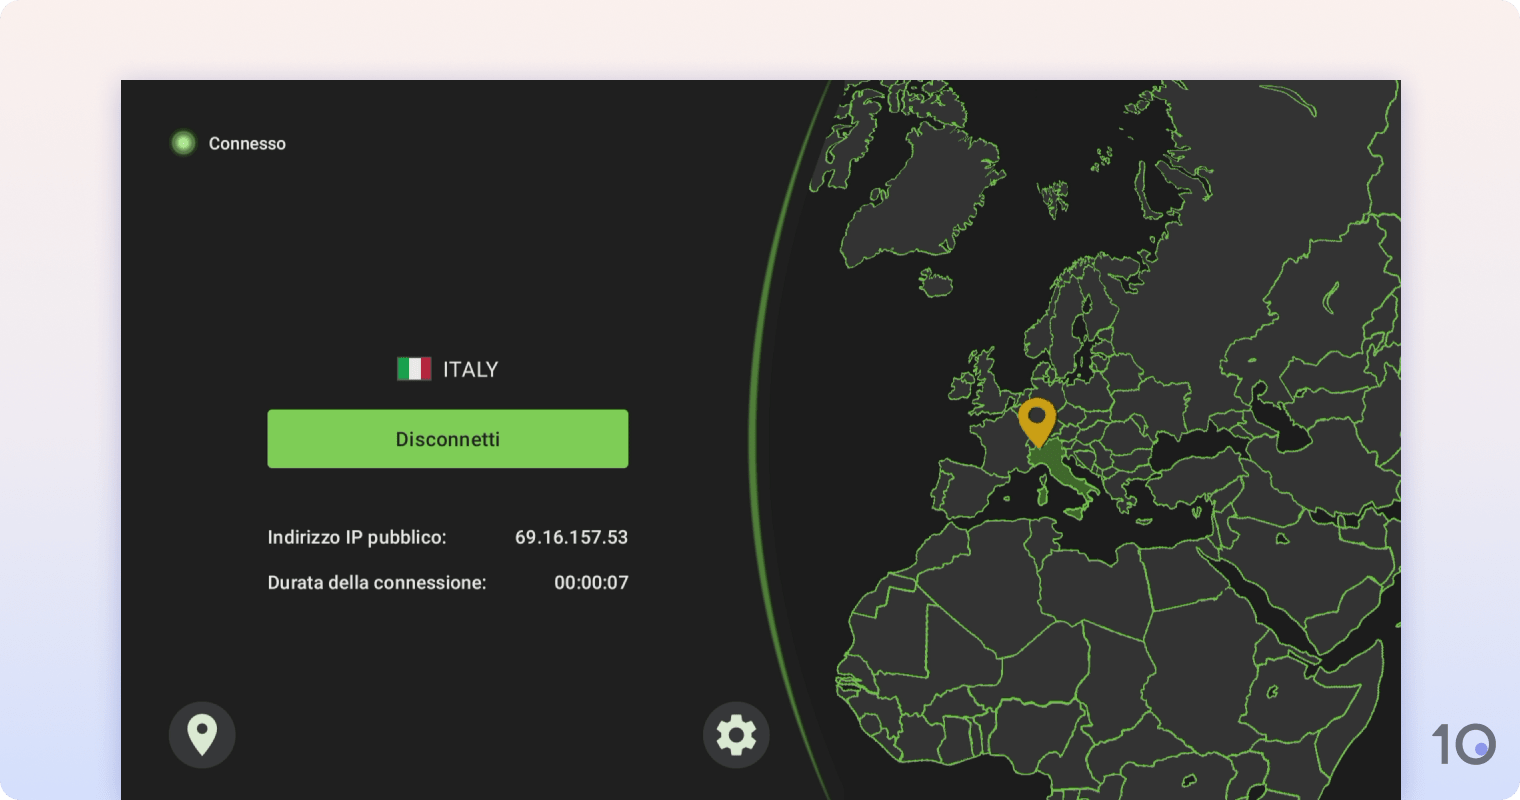The width and height of the screenshot is (1520, 800).
Task: Click the connection duration timer 00:00:07
Action: coord(591,582)
